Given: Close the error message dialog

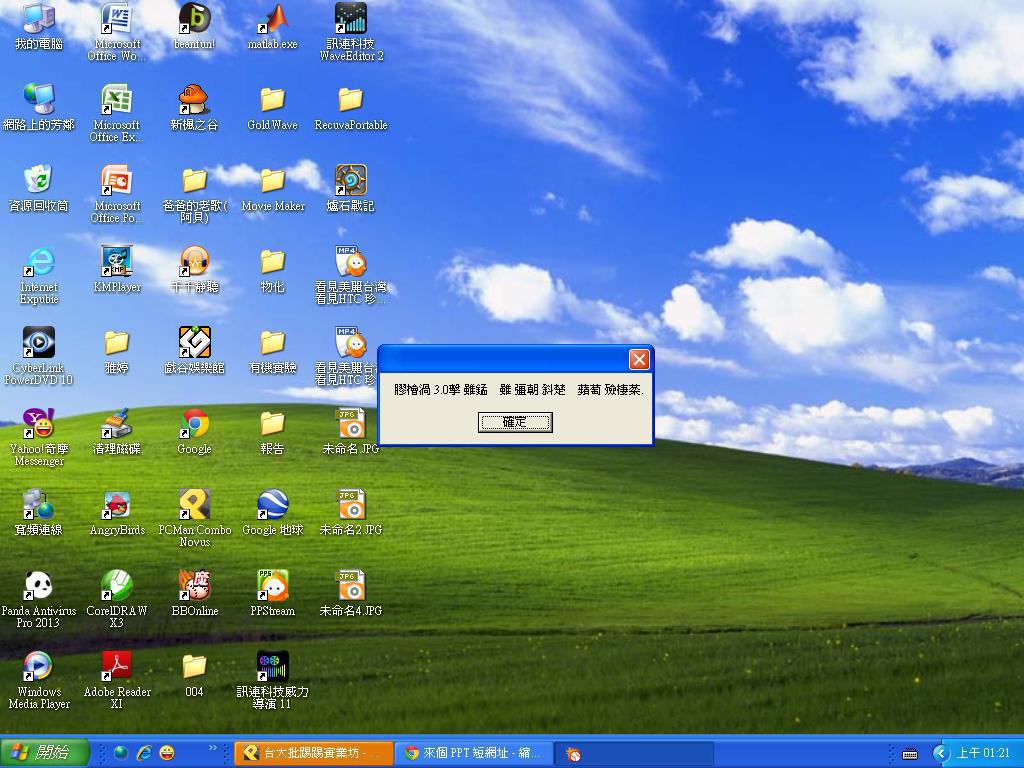Looking at the screenshot, I should (x=639, y=359).
